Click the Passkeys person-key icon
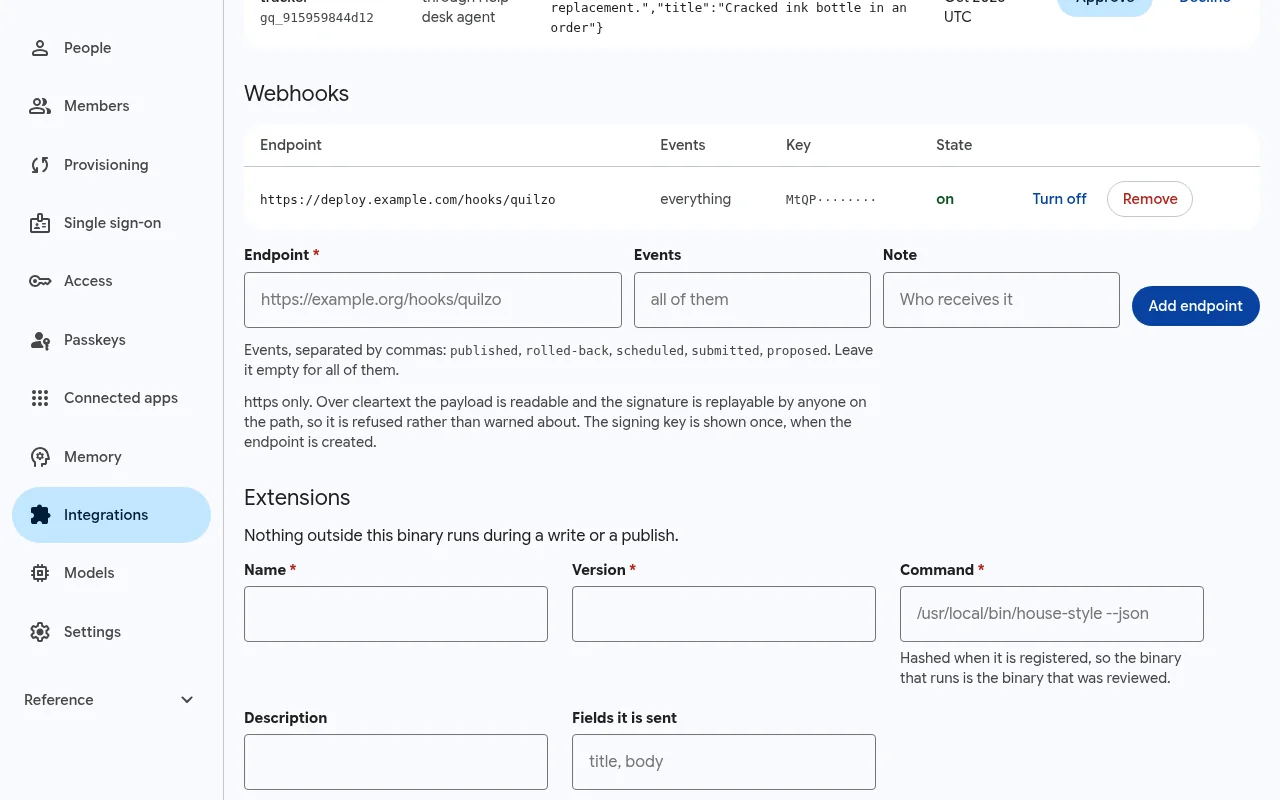This screenshot has height=800, width=1280. click(x=40, y=340)
